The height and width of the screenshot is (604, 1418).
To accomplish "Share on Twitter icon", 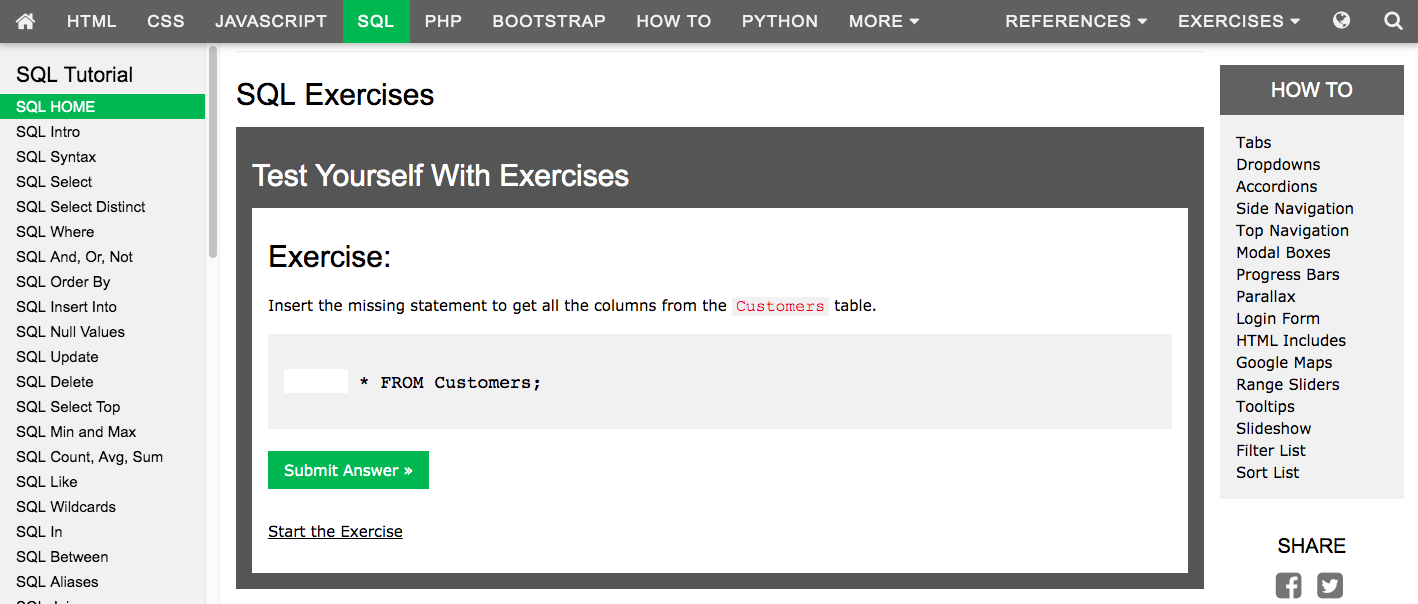I will [x=1330, y=586].
